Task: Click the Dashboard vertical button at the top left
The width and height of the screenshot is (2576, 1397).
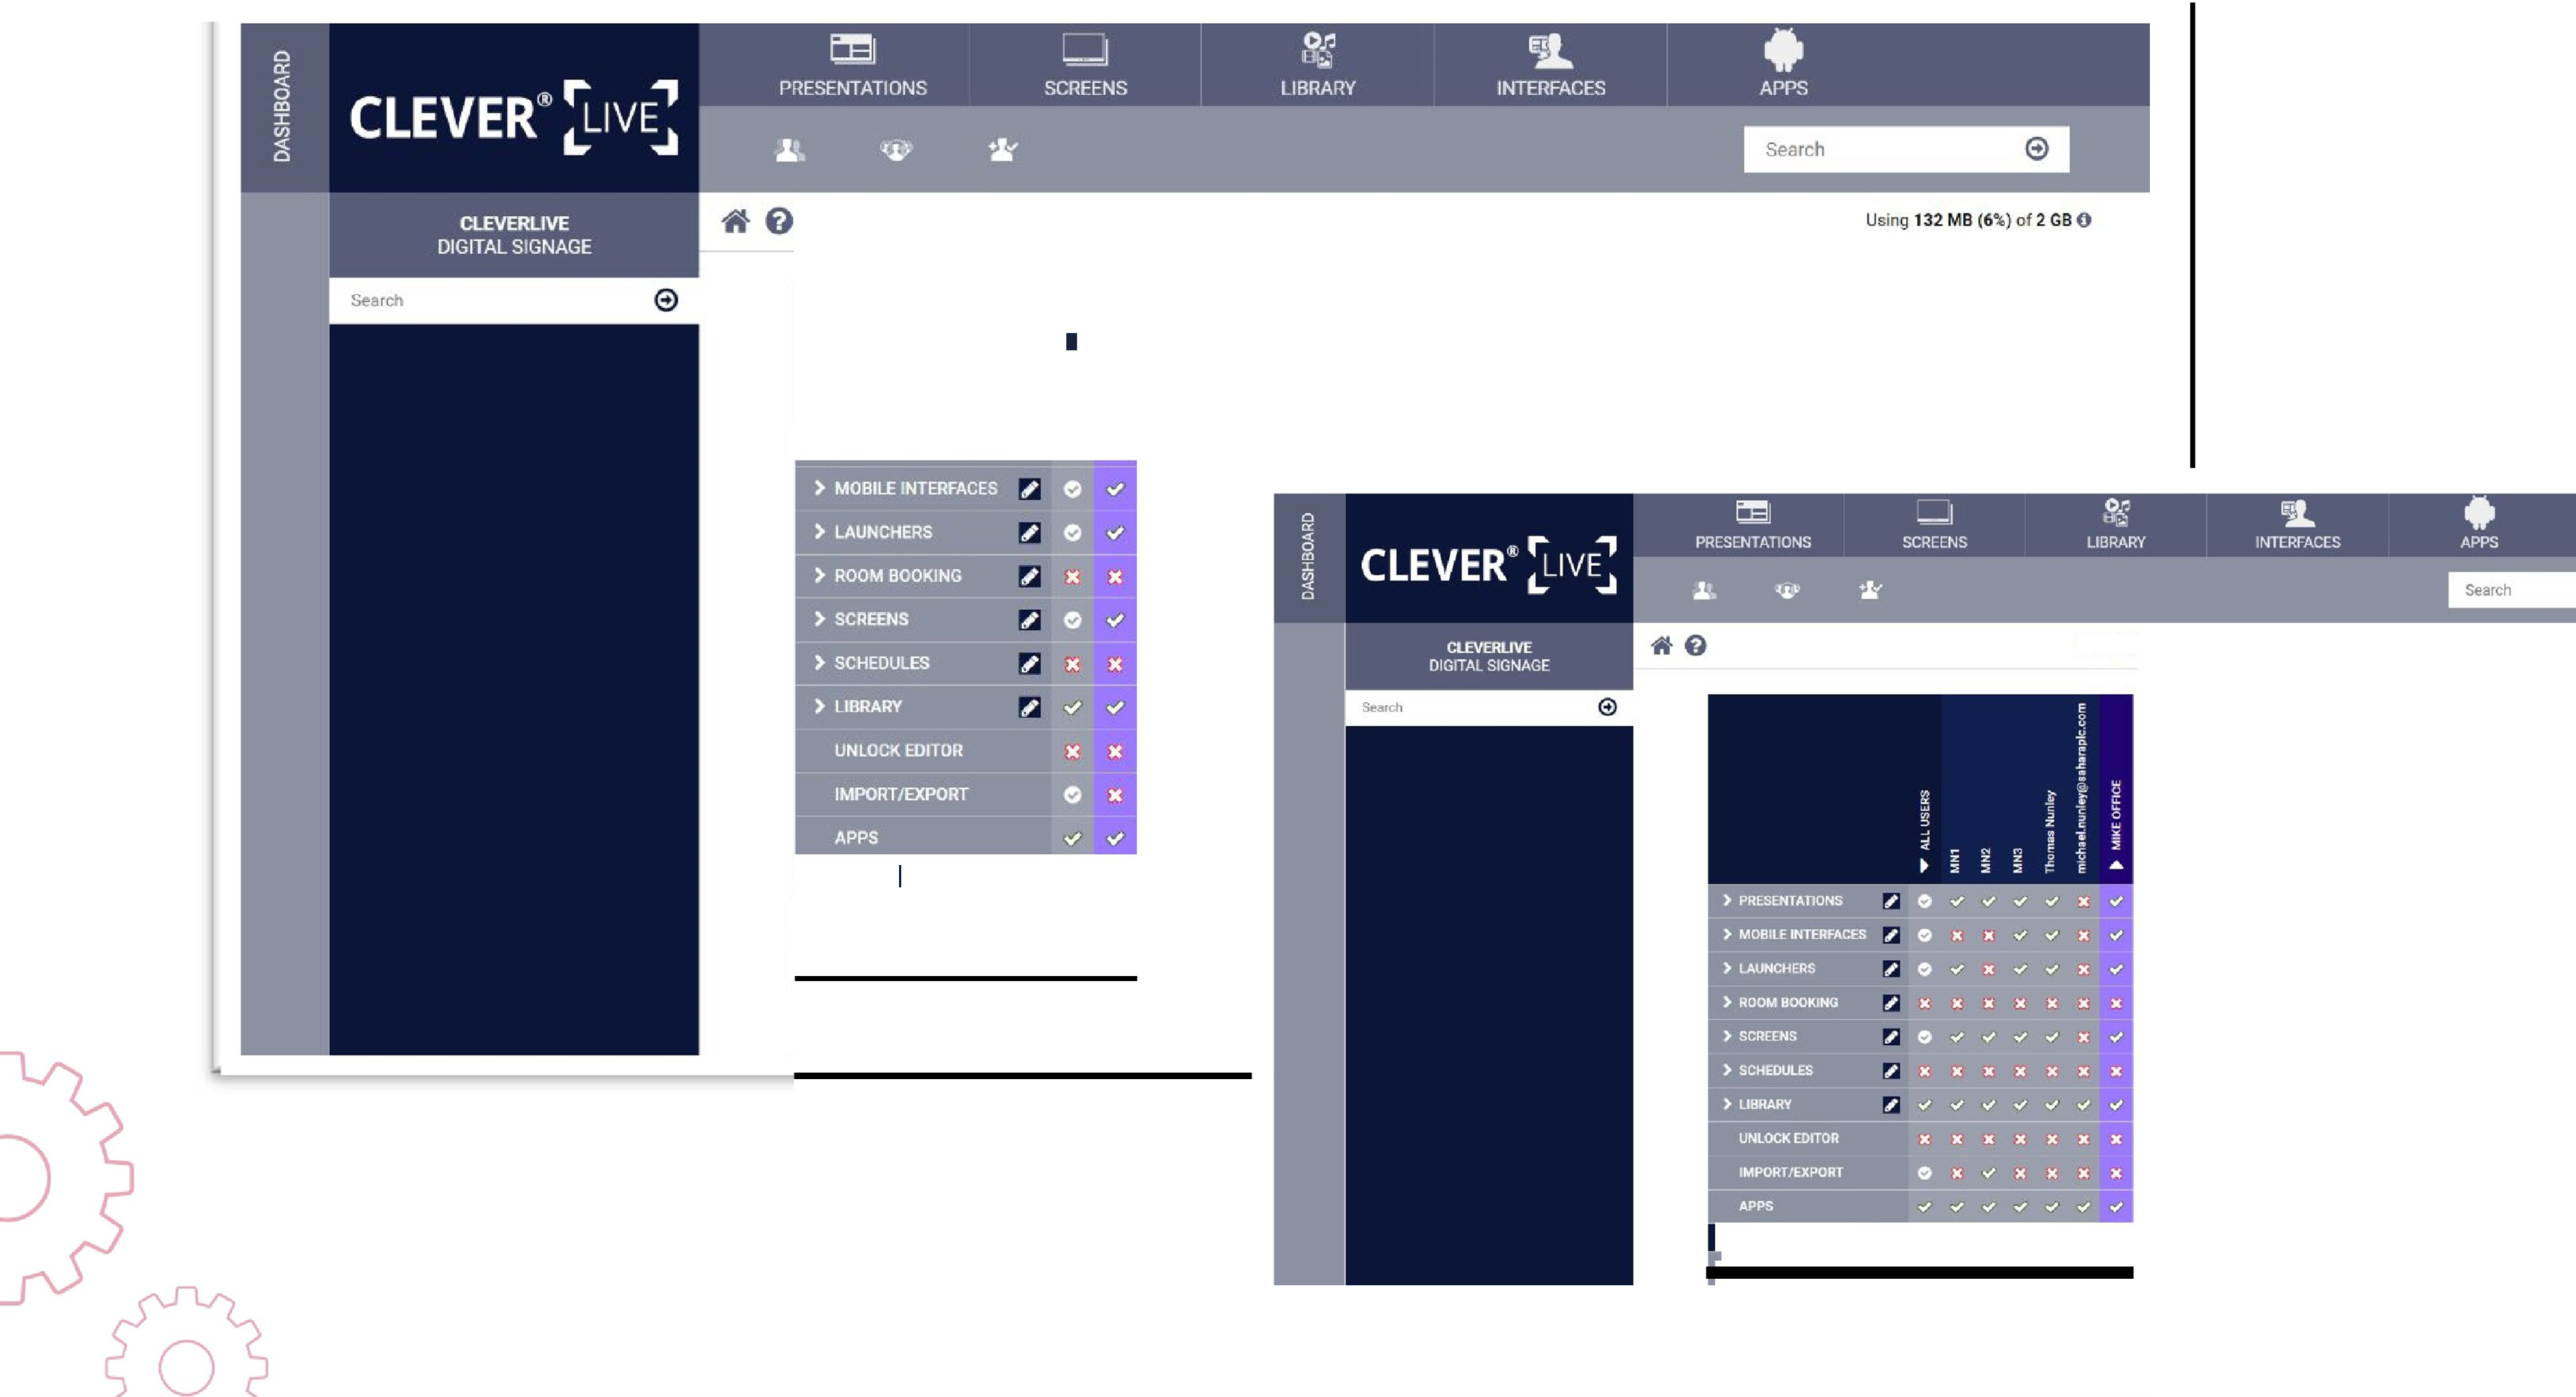Action: point(284,107)
